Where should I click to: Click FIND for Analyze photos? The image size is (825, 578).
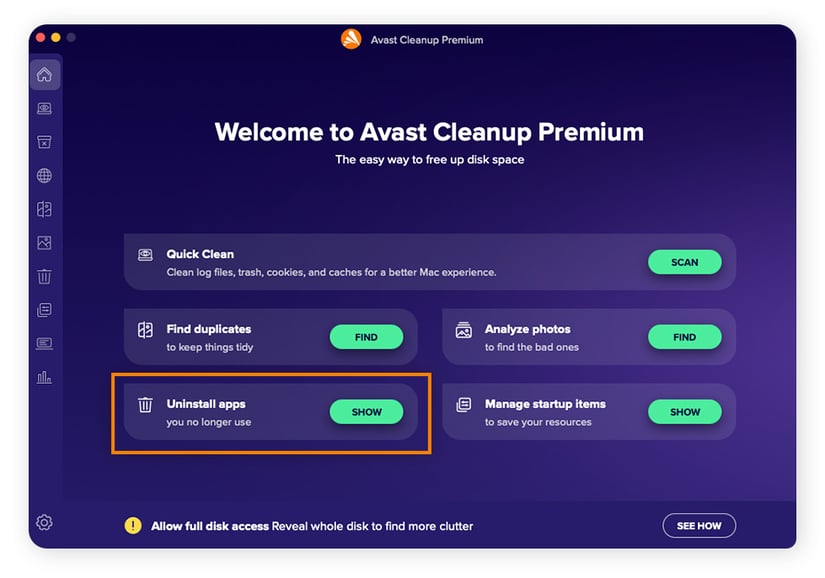pyautogui.click(x=684, y=337)
